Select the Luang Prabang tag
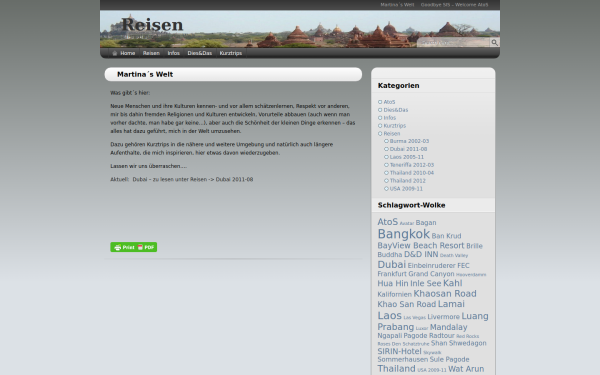 (475, 316)
